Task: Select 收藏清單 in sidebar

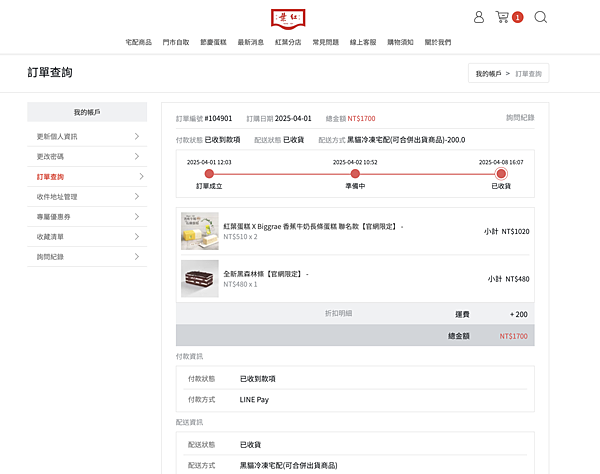Action: tap(87, 237)
